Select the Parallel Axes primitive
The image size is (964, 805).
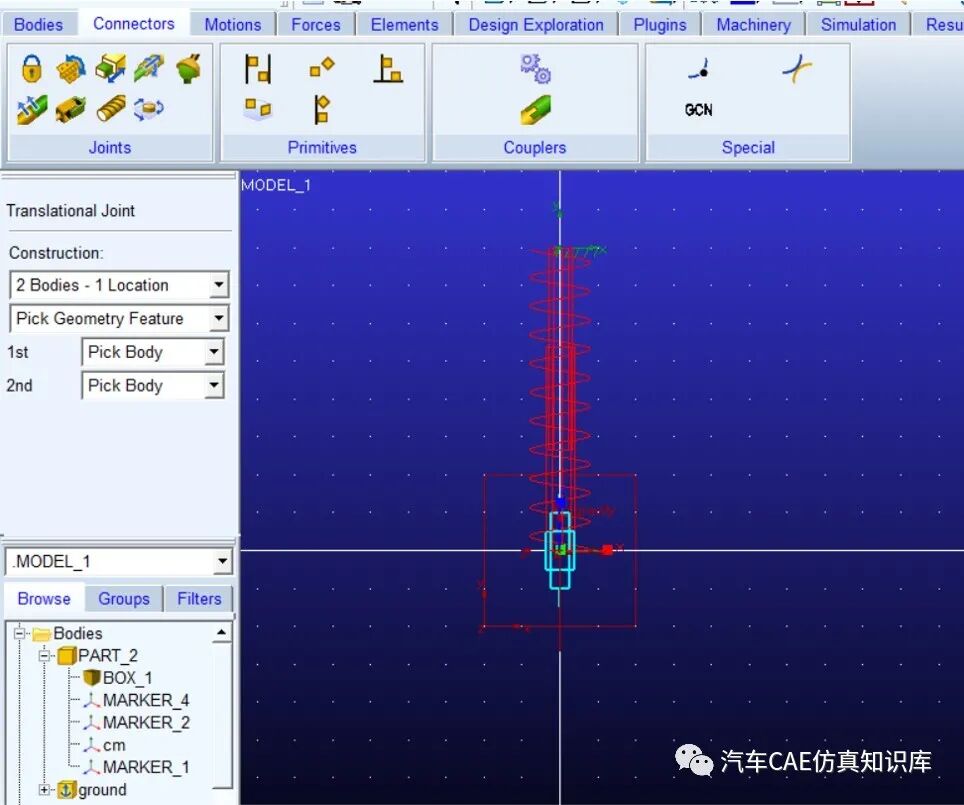coord(258,69)
